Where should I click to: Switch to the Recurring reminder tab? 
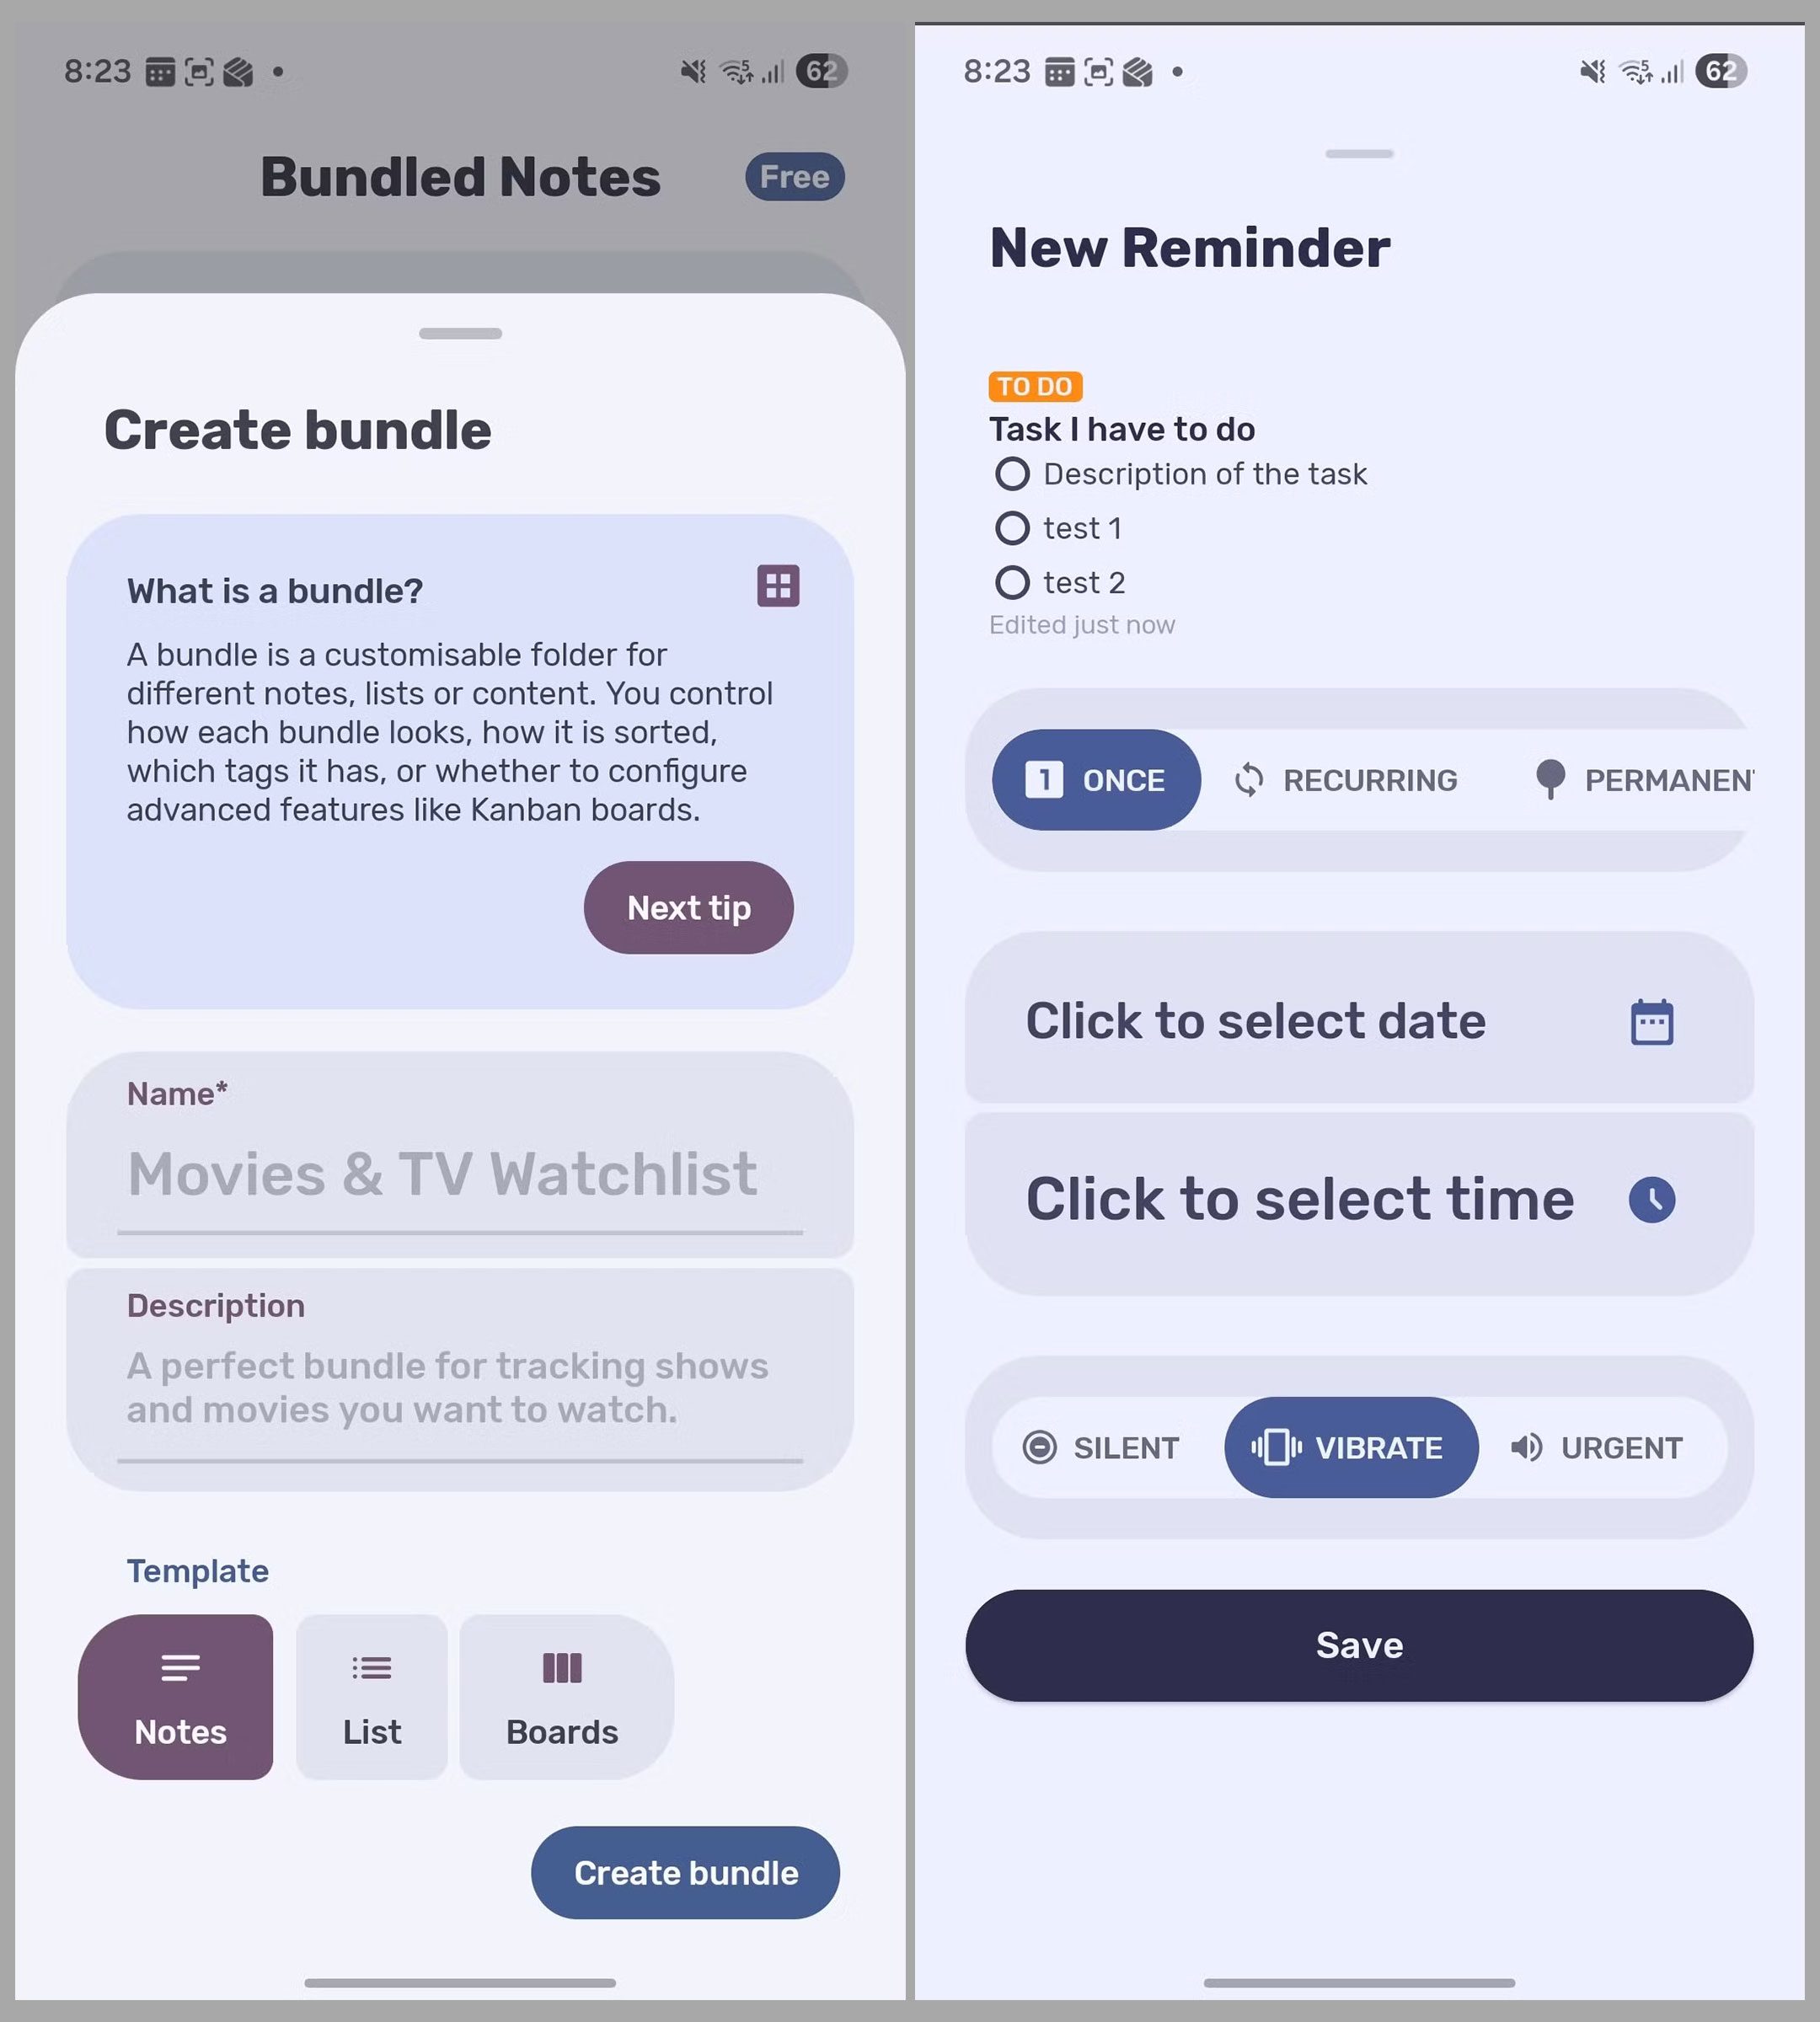click(x=1346, y=780)
